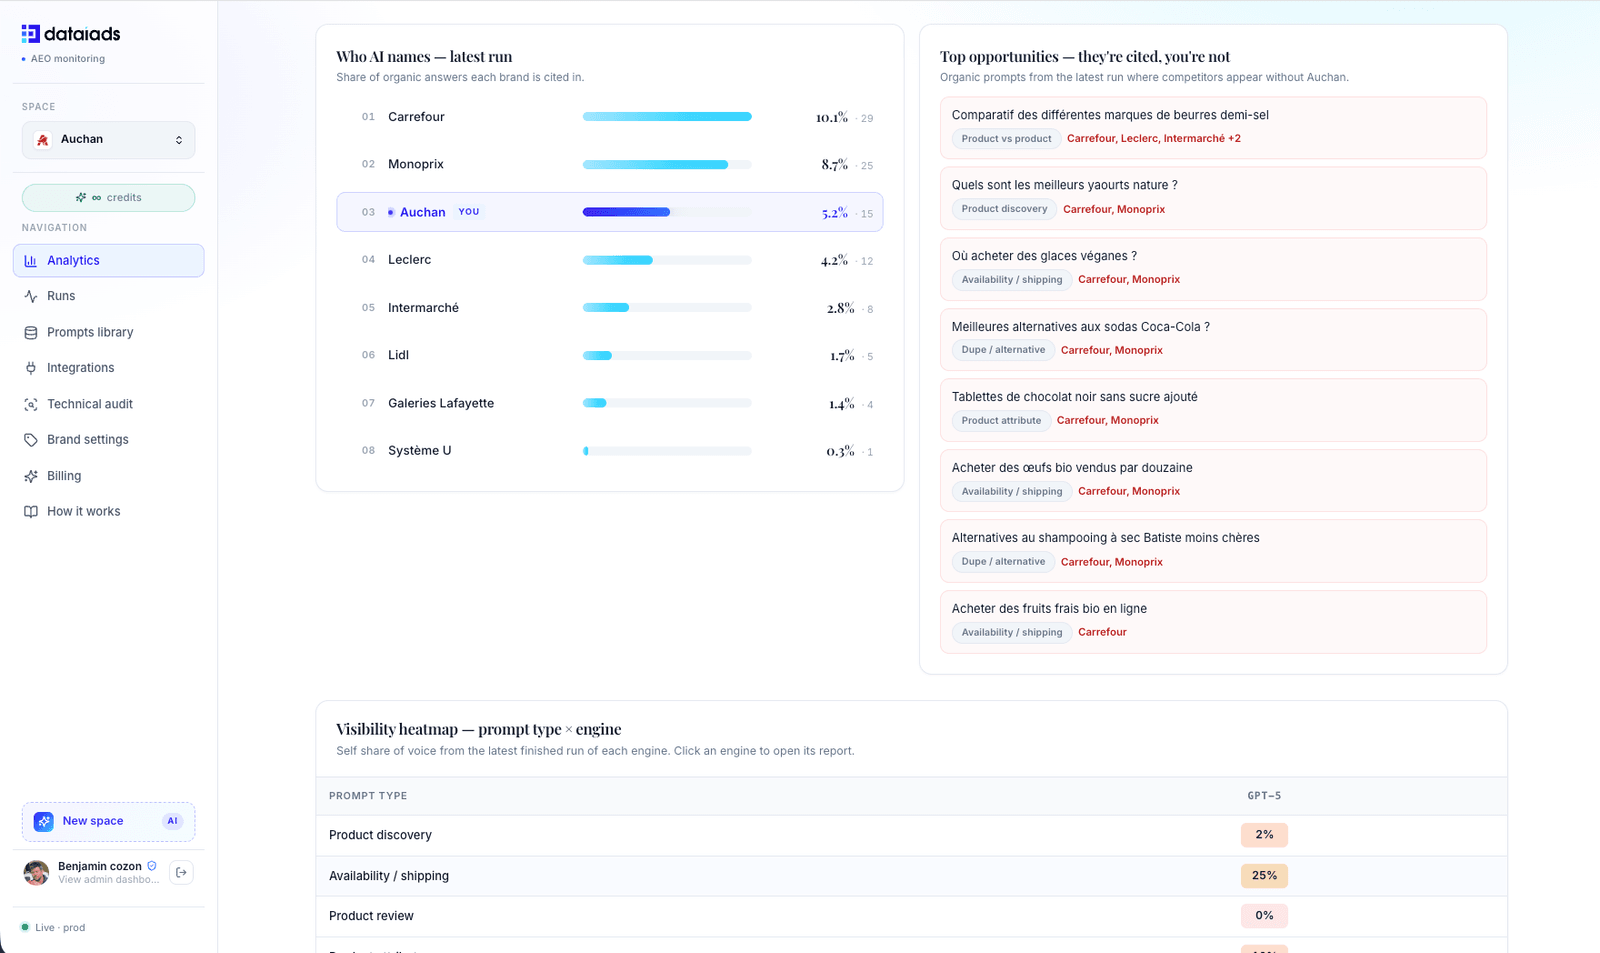Click the log out icon button

tap(181, 873)
